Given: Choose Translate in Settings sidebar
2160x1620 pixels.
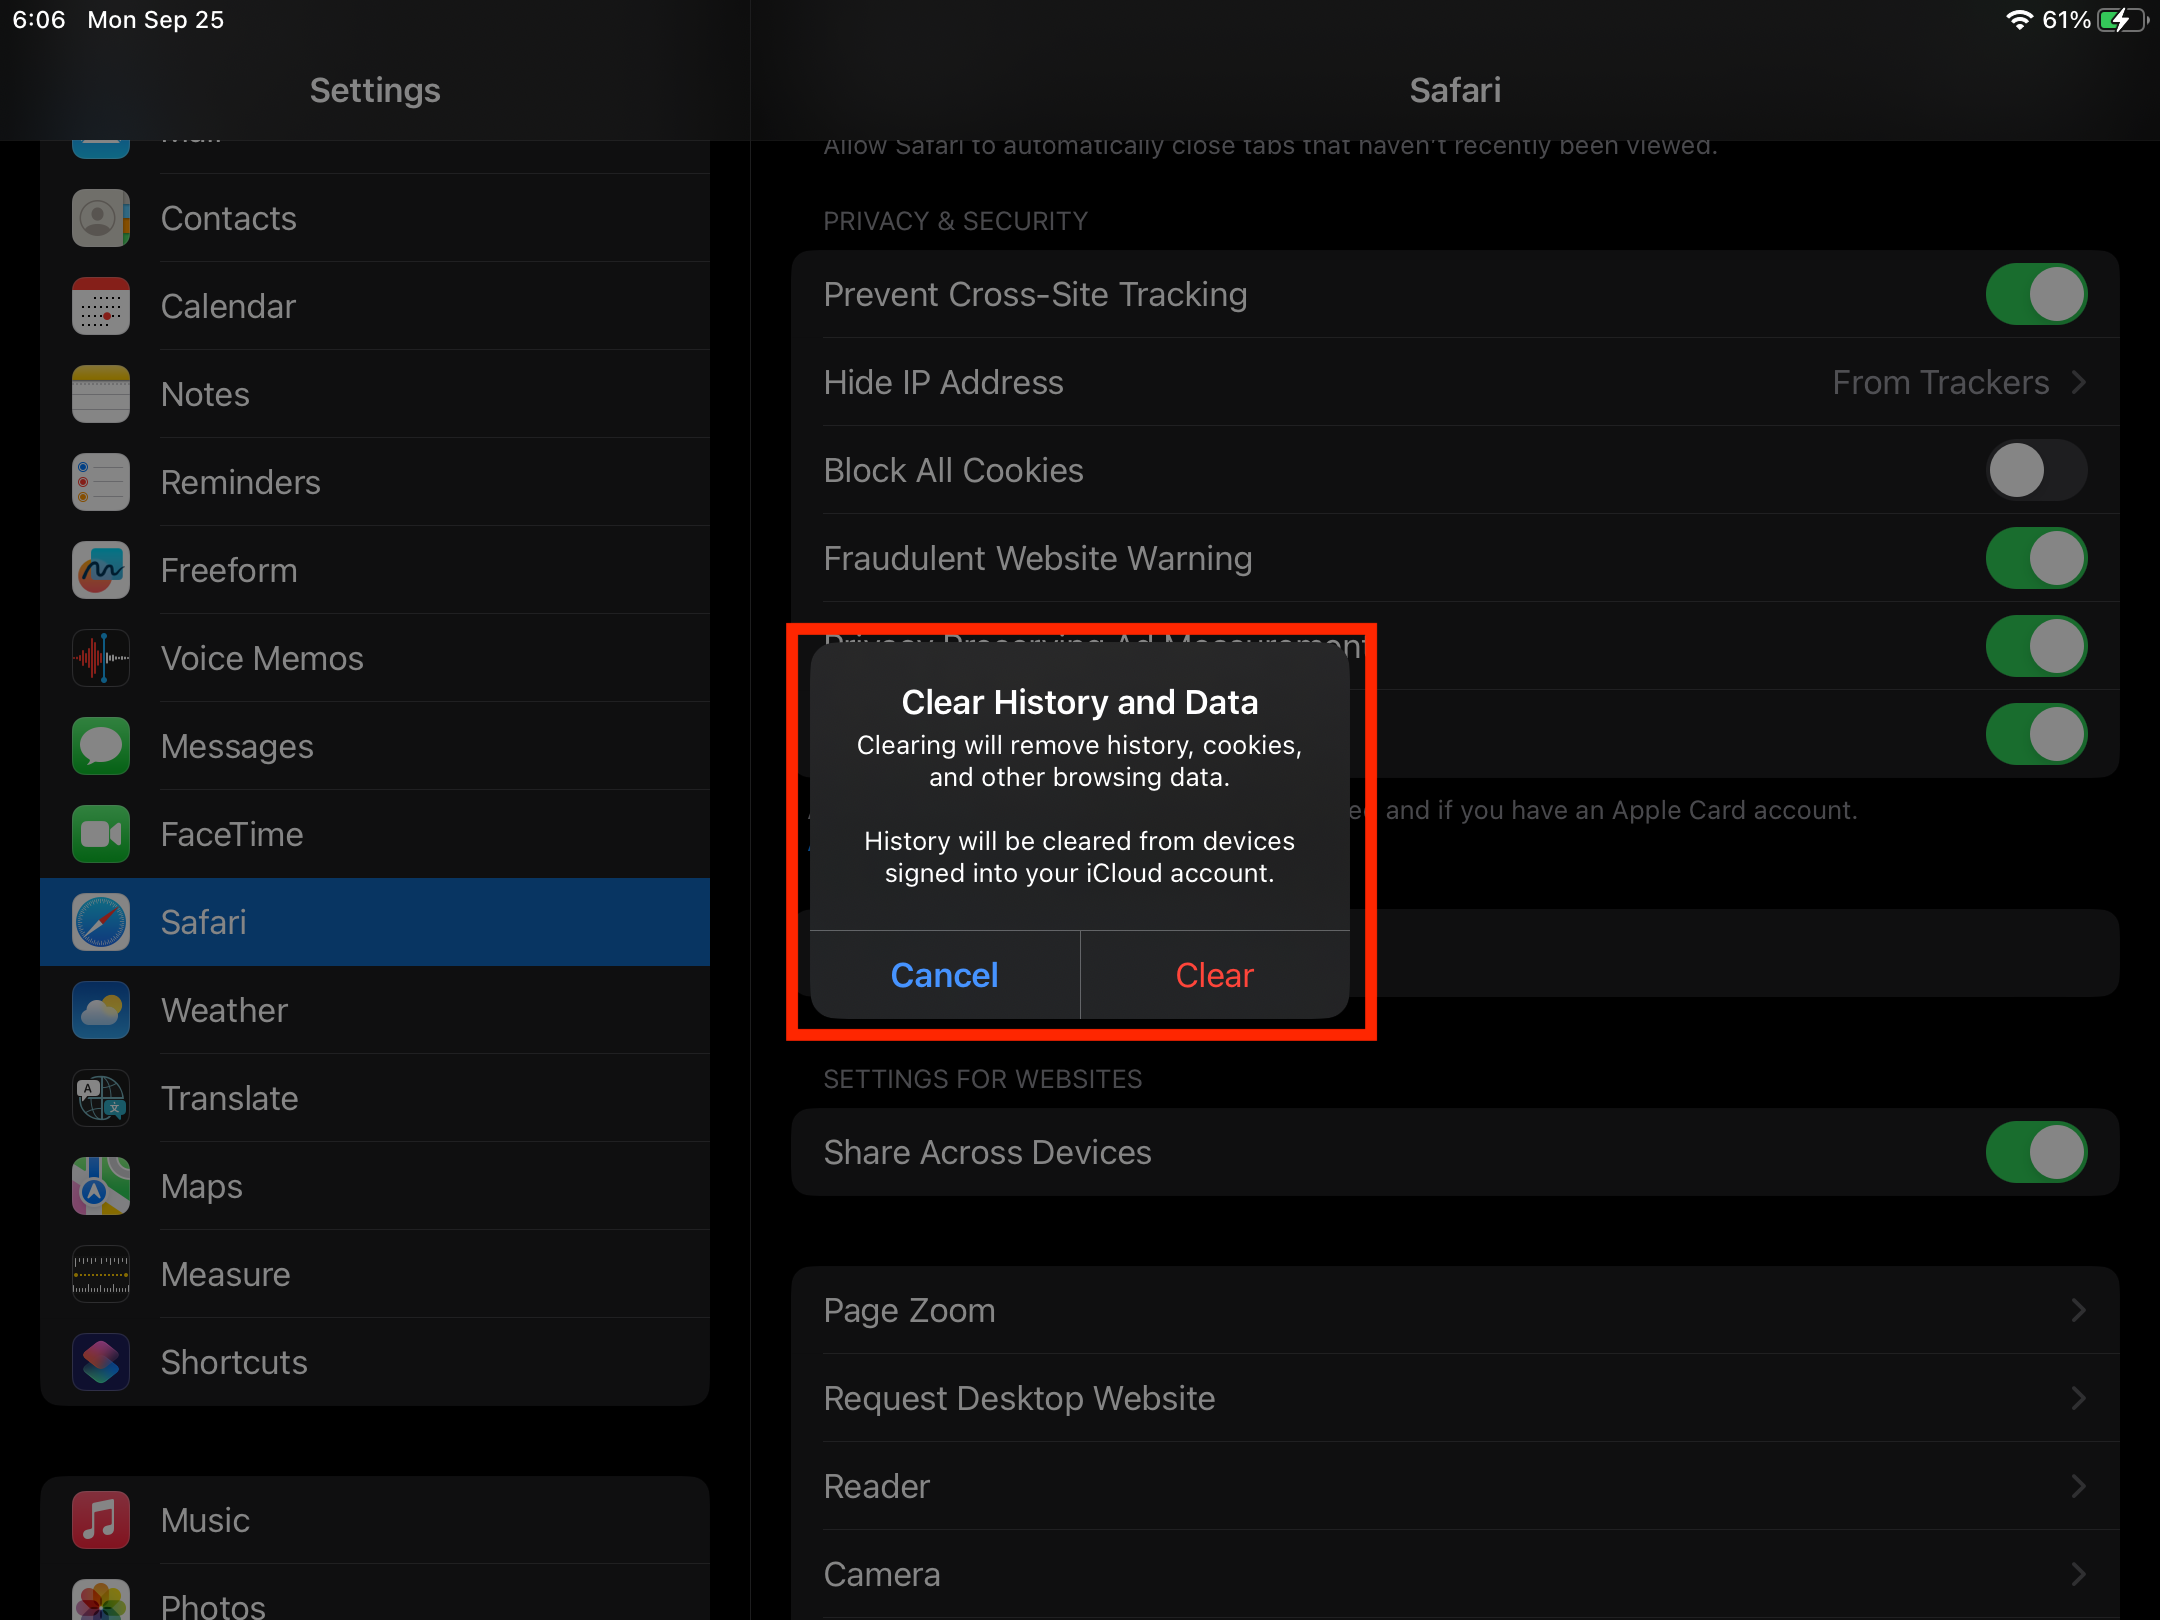Looking at the screenshot, I should point(375,1098).
